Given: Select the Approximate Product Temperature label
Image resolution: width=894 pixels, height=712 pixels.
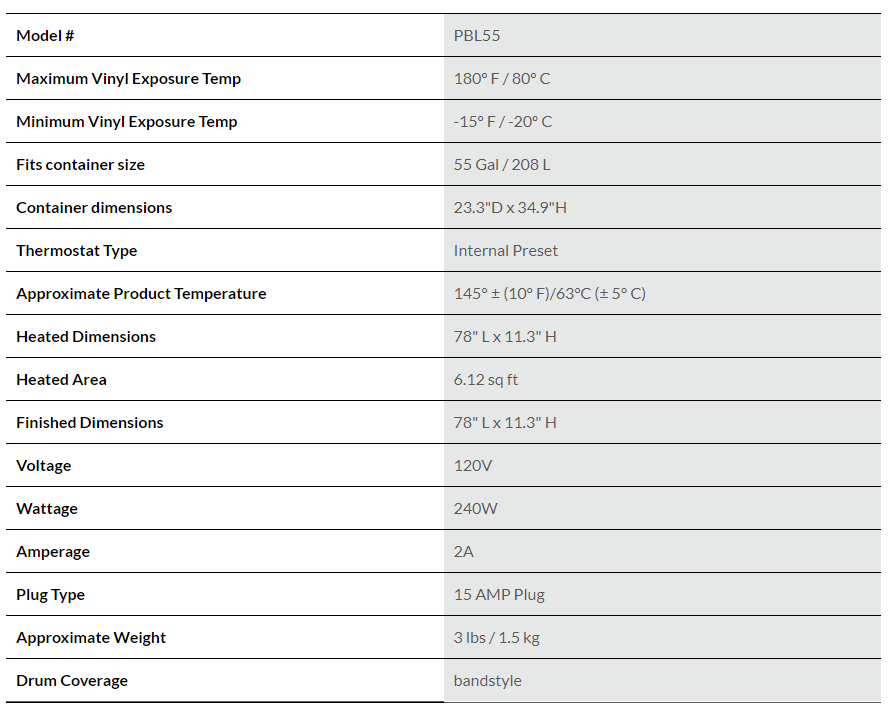Looking at the screenshot, I should point(141,294).
